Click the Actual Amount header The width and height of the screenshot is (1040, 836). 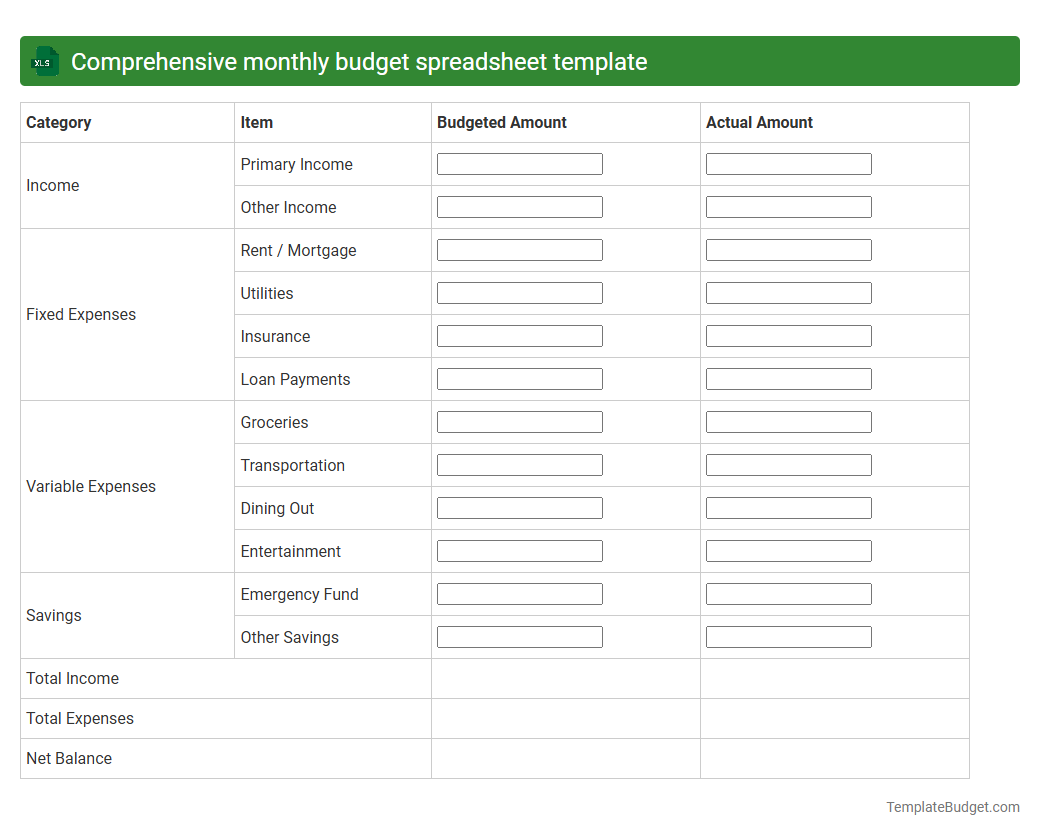[757, 122]
